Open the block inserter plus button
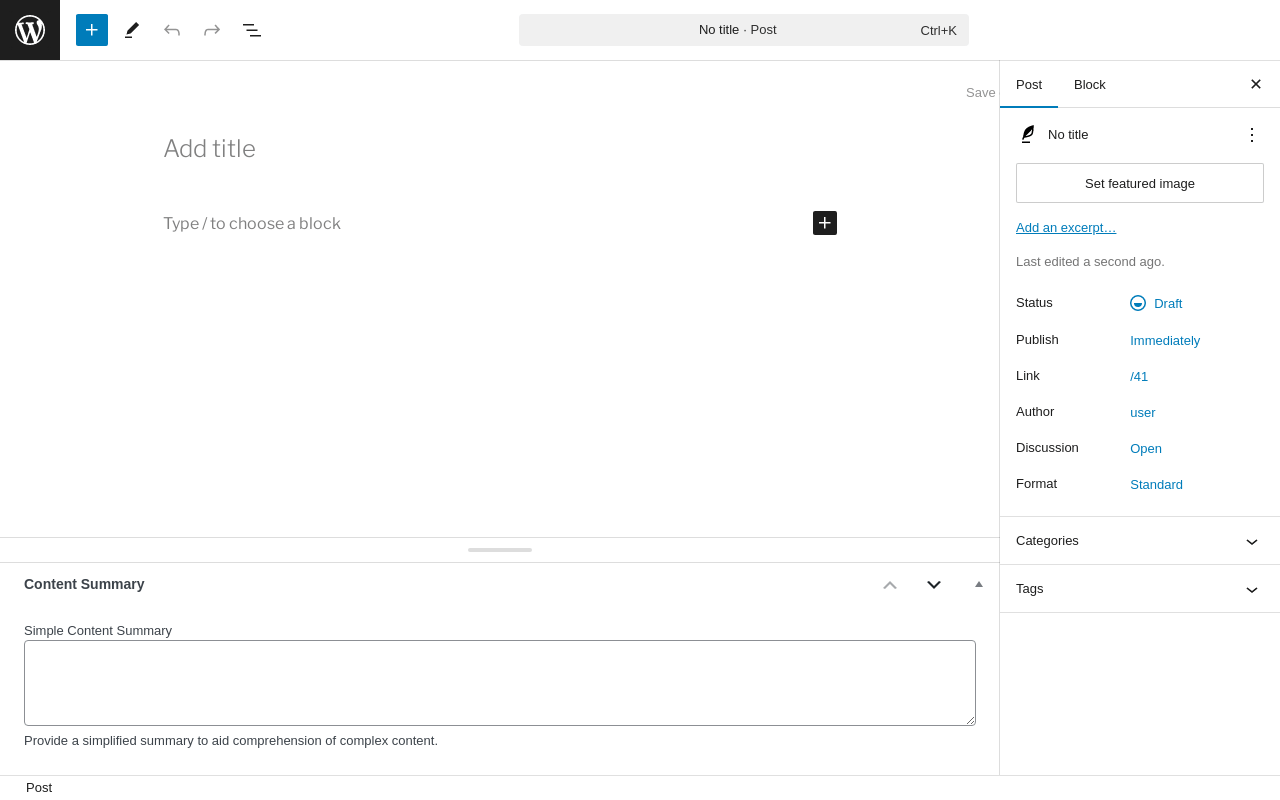This screenshot has width=1280, height=800. pyautogui.click(x=92, y=30)
